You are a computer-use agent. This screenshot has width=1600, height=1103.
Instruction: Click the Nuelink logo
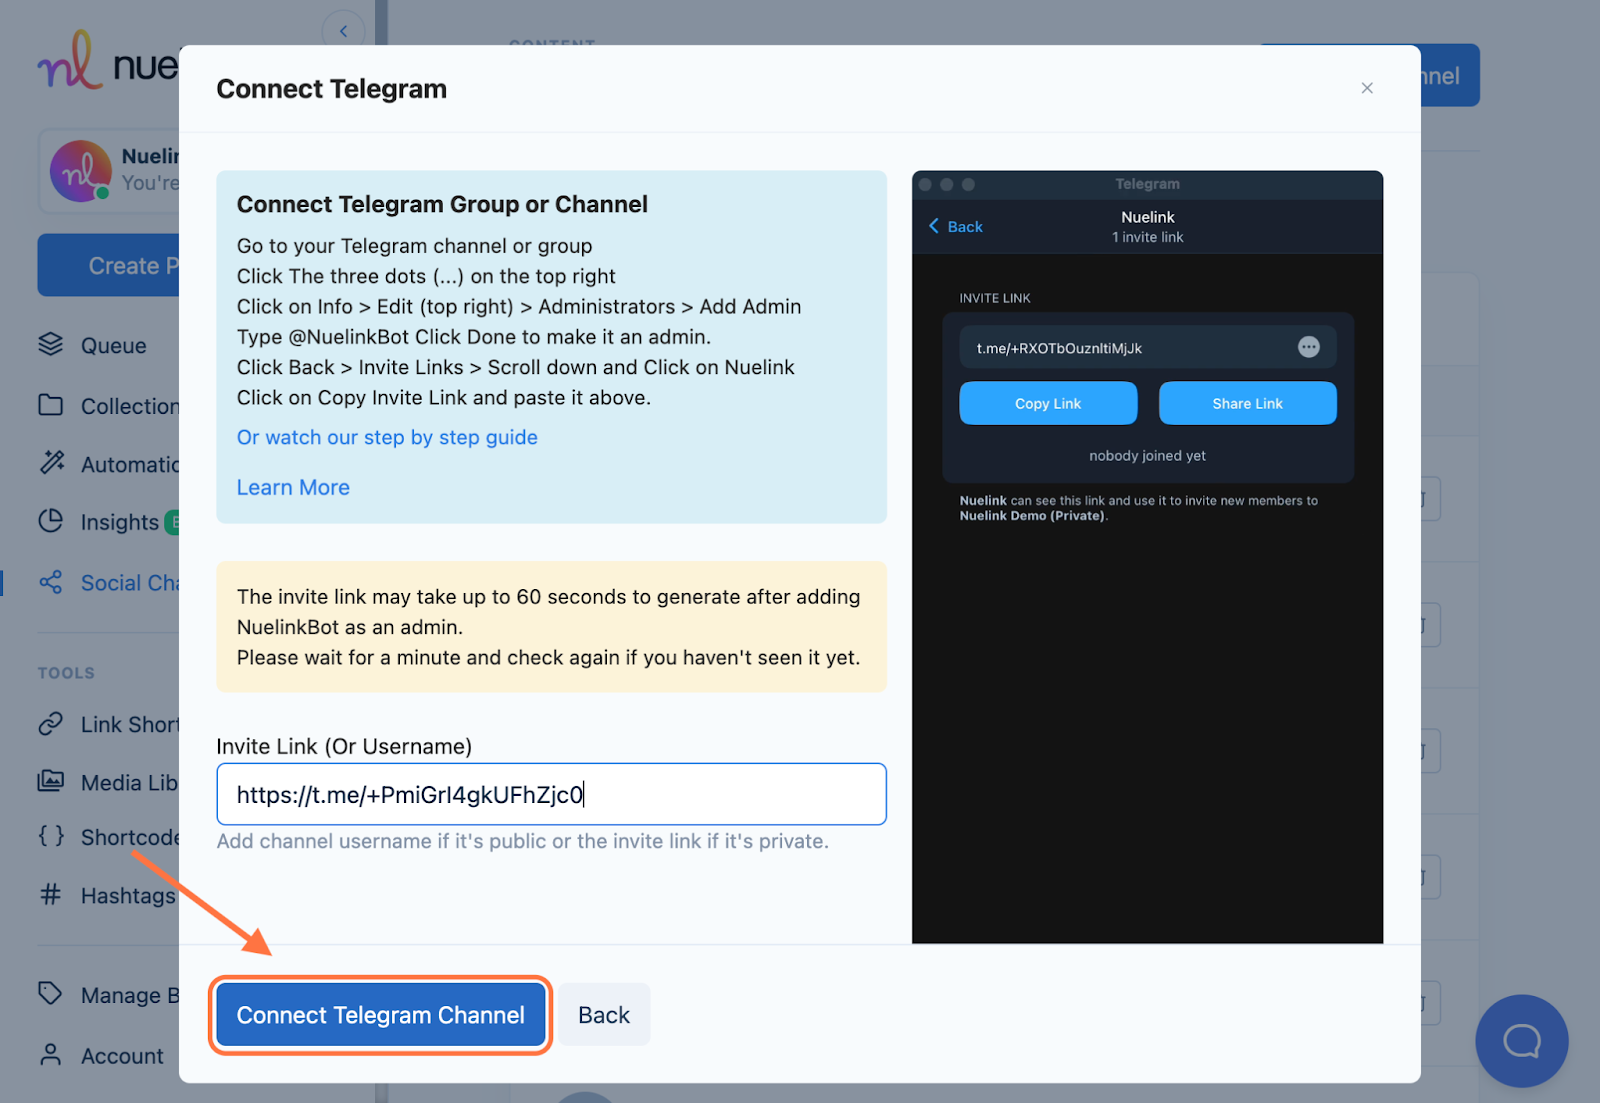108,61
